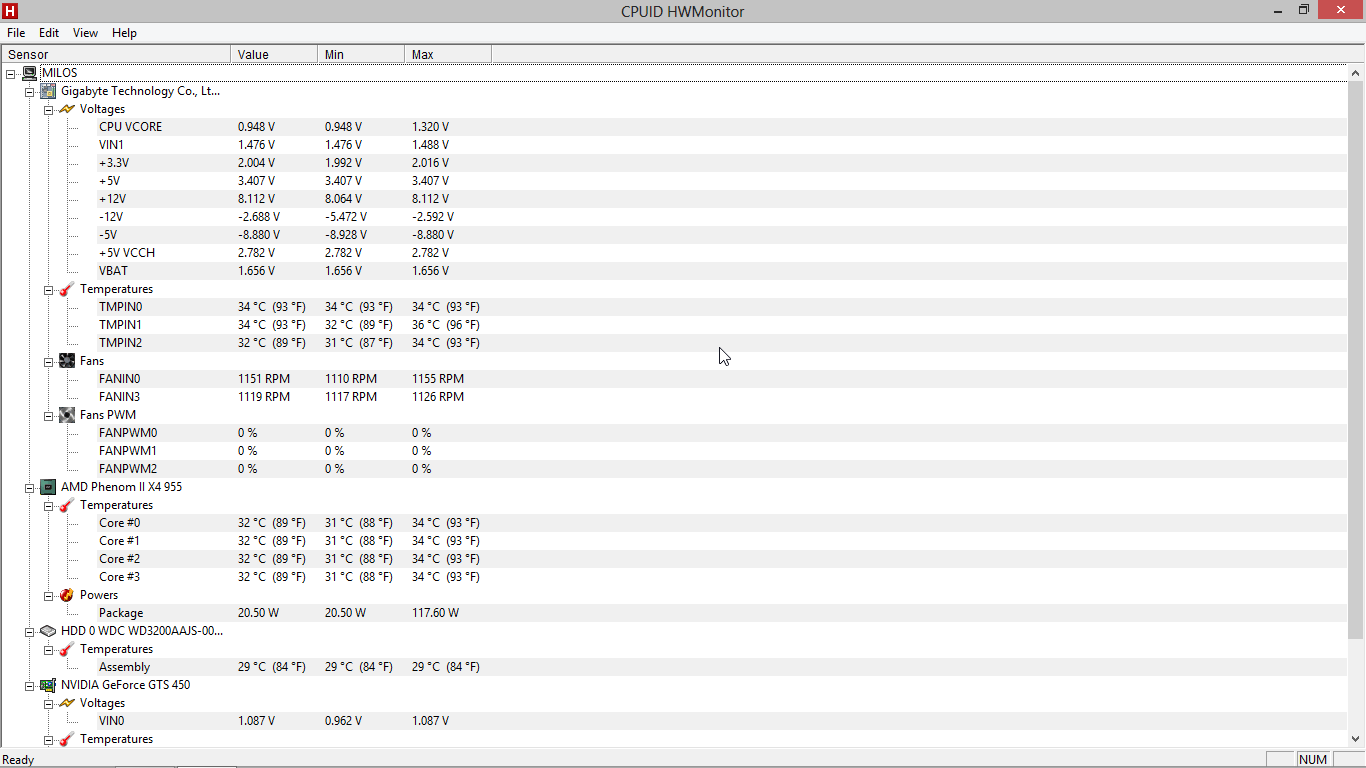This screenshot has height=768, width=1366.
Task: Click the Fans icon
Action: coord(67,361)
